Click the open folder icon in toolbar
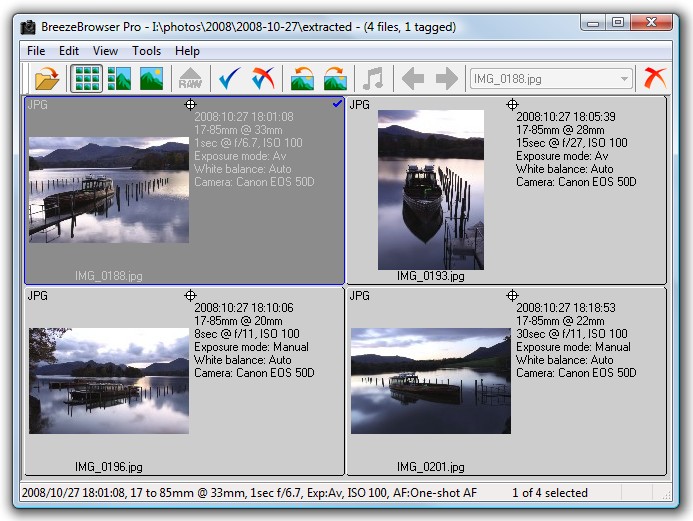This screenshot has height=521, width=693. click(46, 79)
